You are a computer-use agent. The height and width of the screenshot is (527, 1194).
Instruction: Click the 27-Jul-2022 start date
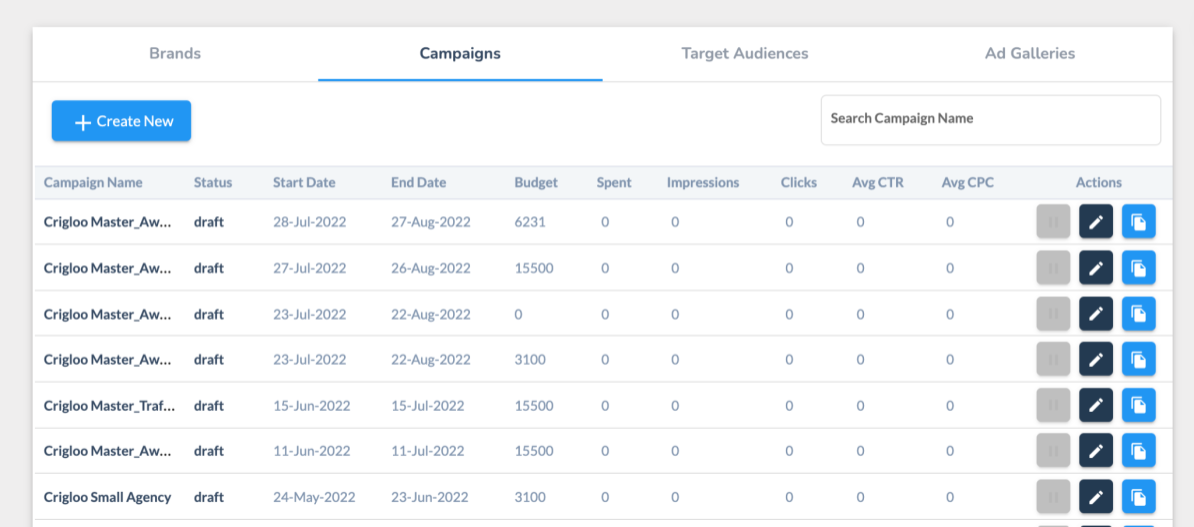pyautogui.click(x=310, y=268)
